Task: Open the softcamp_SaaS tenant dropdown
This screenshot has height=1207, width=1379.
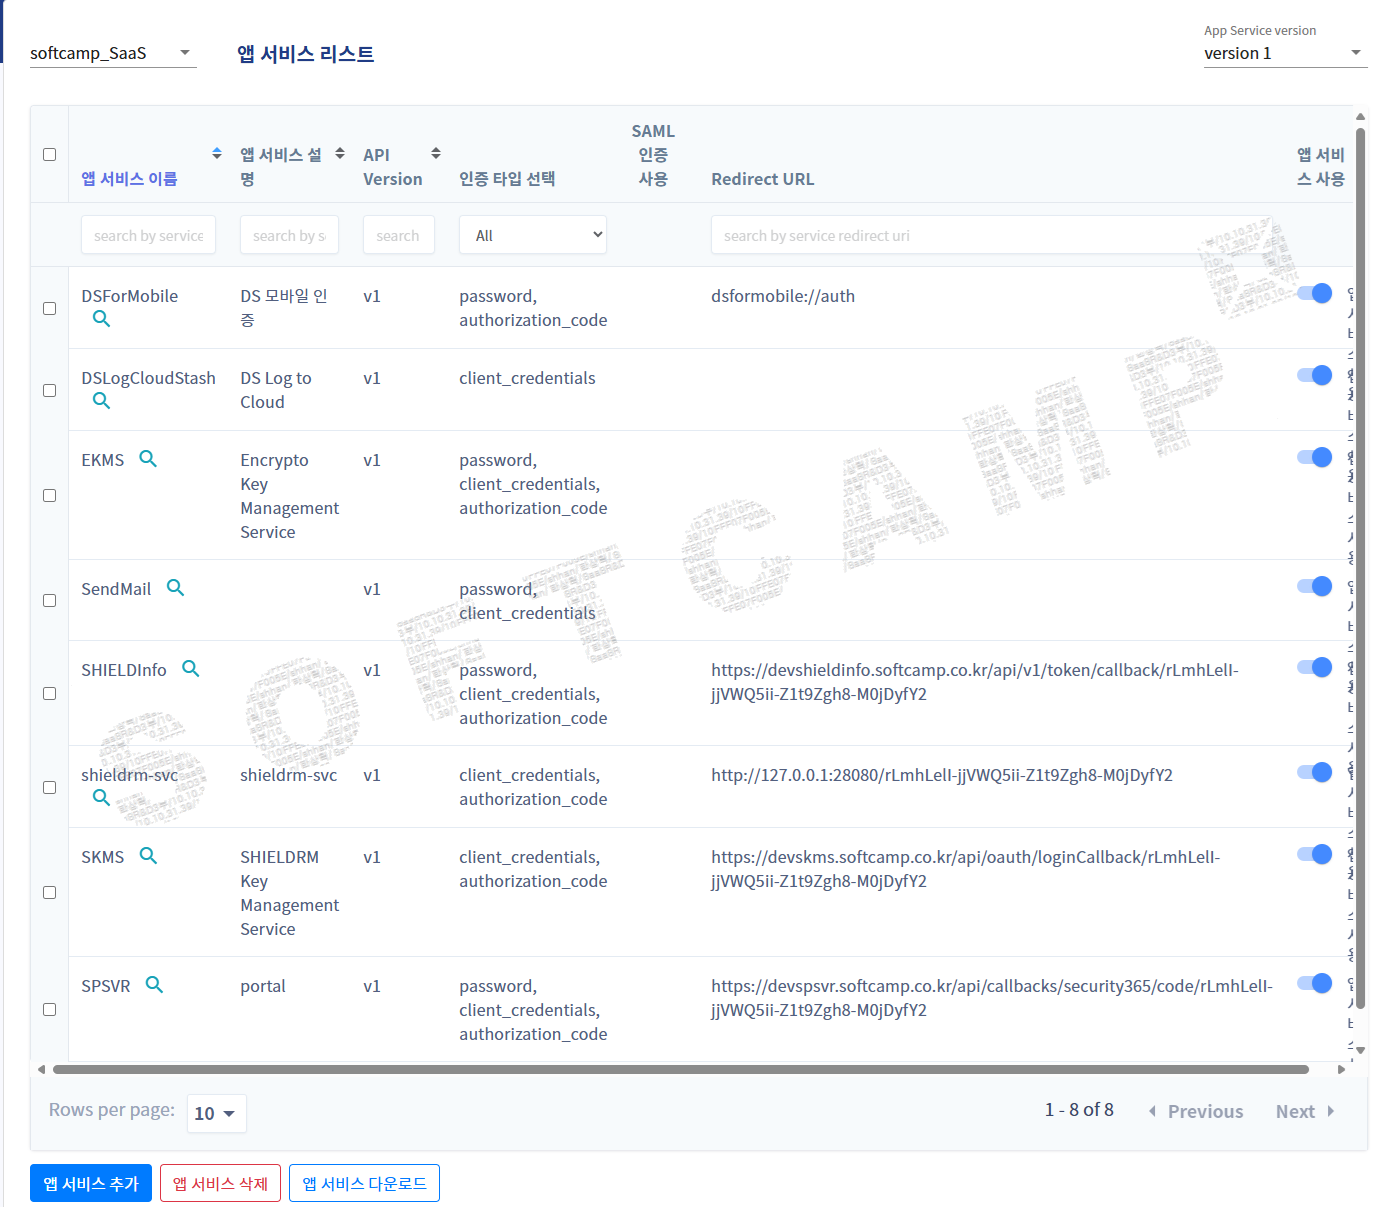Action: [112, 53]
